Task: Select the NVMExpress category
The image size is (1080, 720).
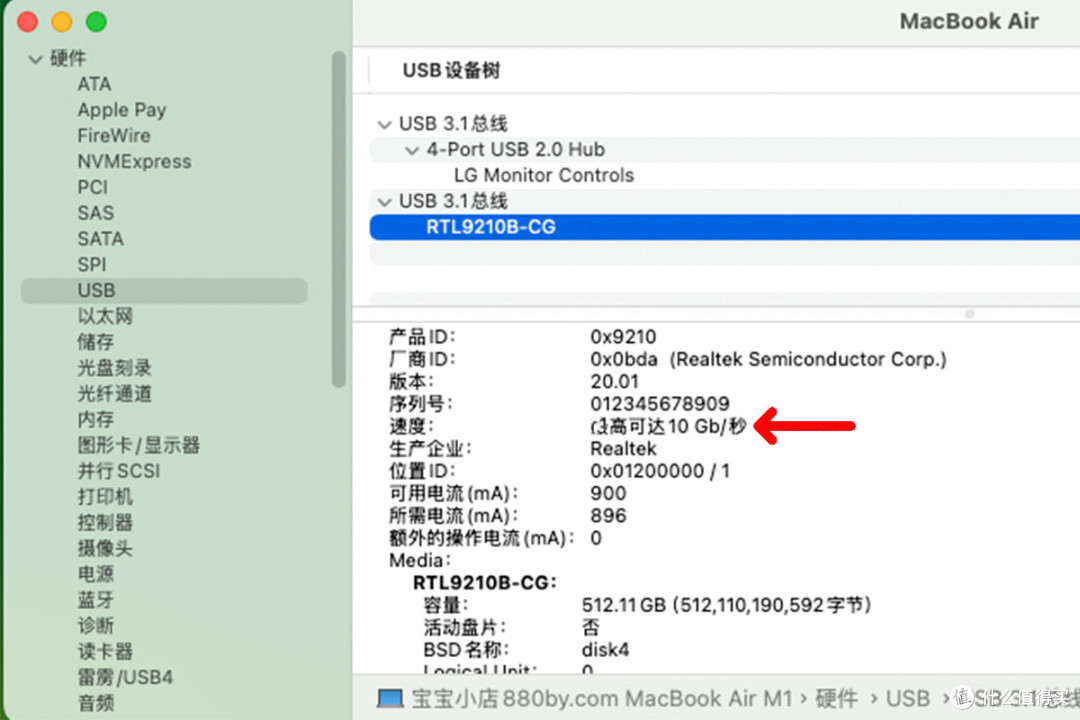Action: [134, 161]
